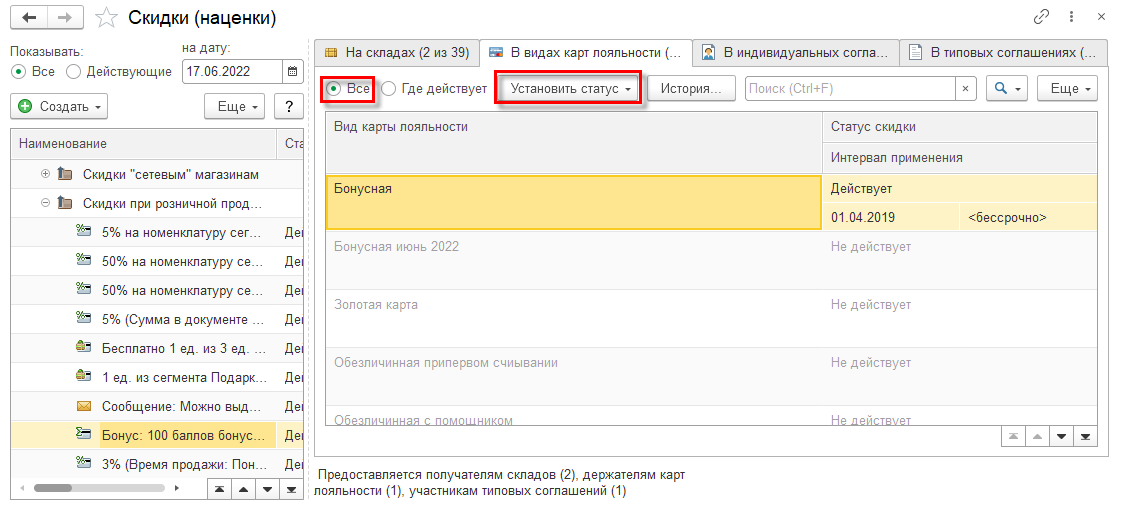Click the 'История...' button

click(691, 89)
